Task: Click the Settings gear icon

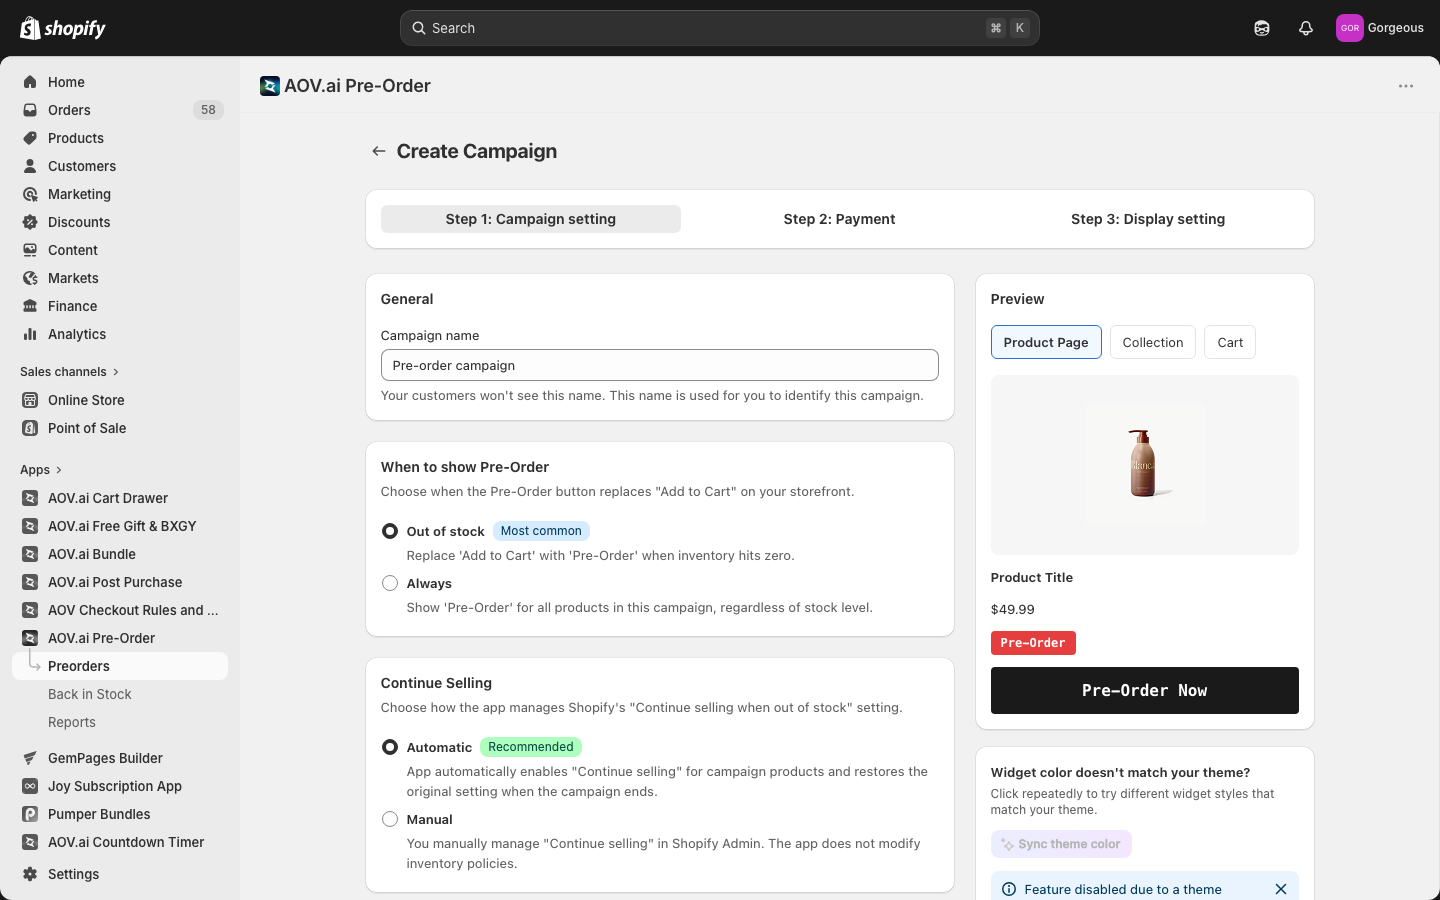Action: pos(30,874)
